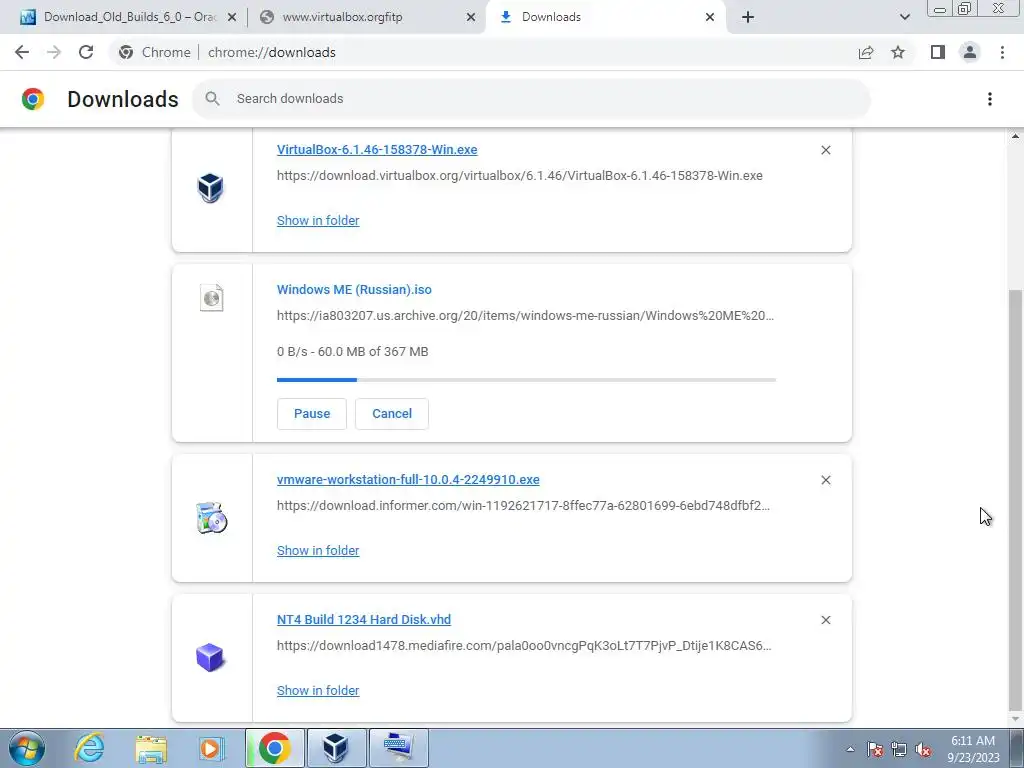Click the Windows ME iso file icon

[212, 298]
